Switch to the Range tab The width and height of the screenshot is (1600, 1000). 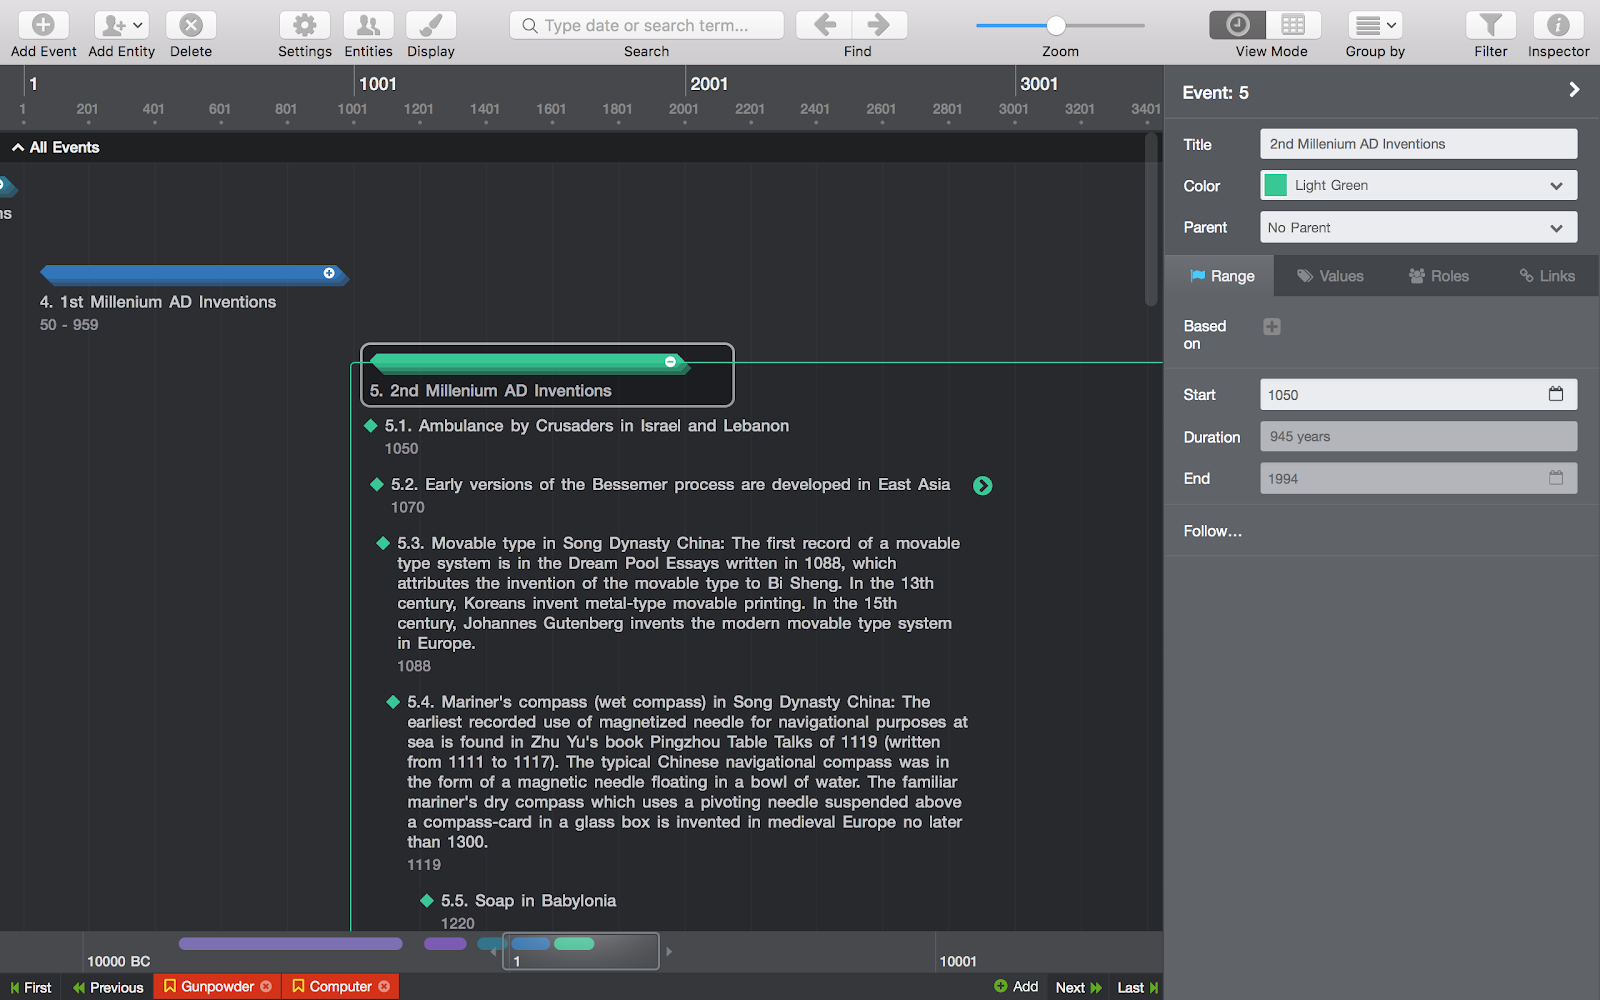[x=1221, y=276]
